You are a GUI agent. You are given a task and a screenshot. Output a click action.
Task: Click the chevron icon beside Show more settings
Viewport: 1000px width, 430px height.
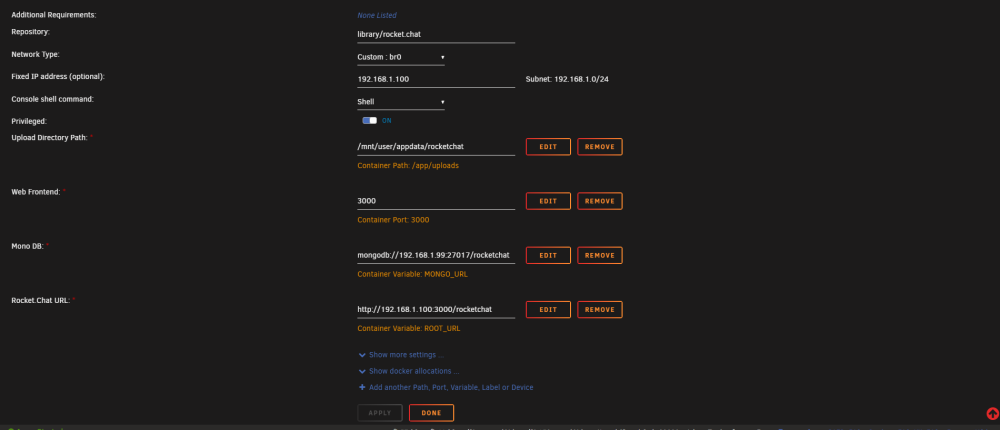[362, 355]
